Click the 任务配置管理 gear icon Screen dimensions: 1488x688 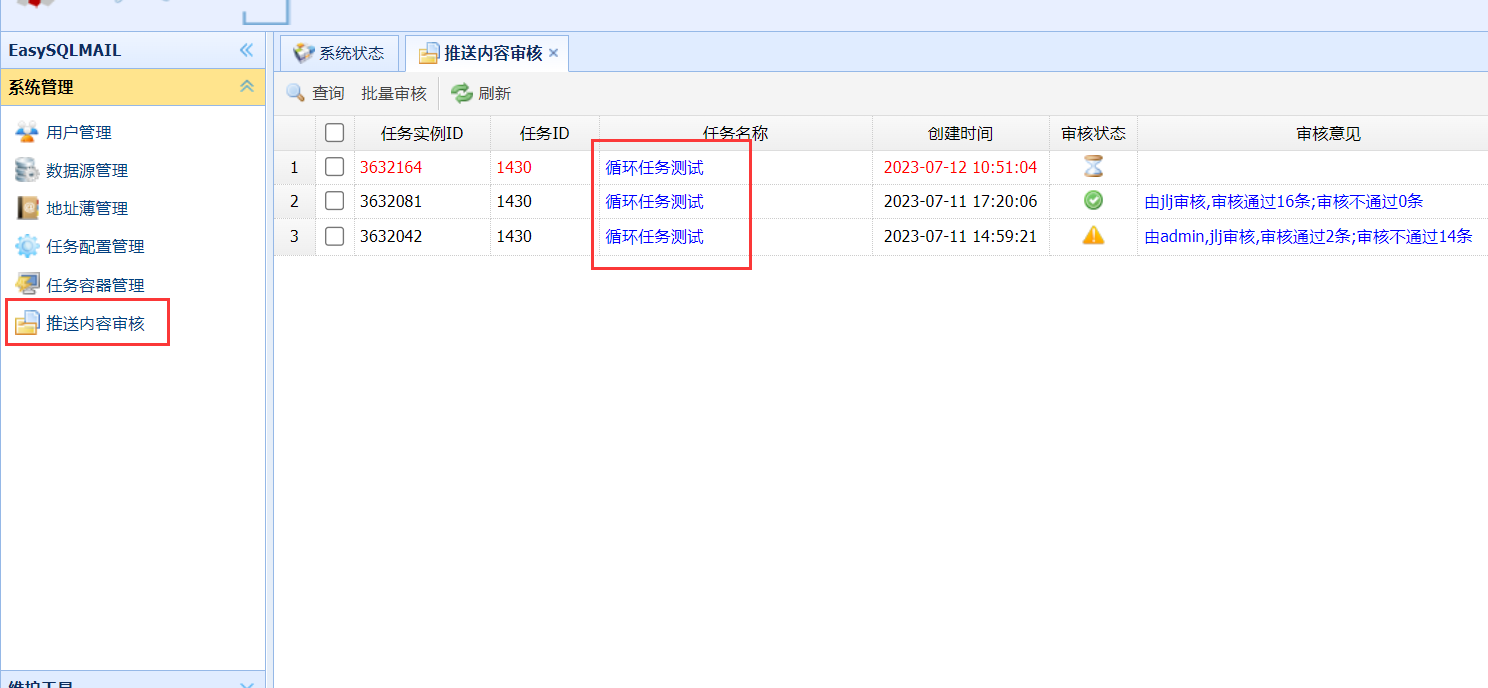click(27, 246)
